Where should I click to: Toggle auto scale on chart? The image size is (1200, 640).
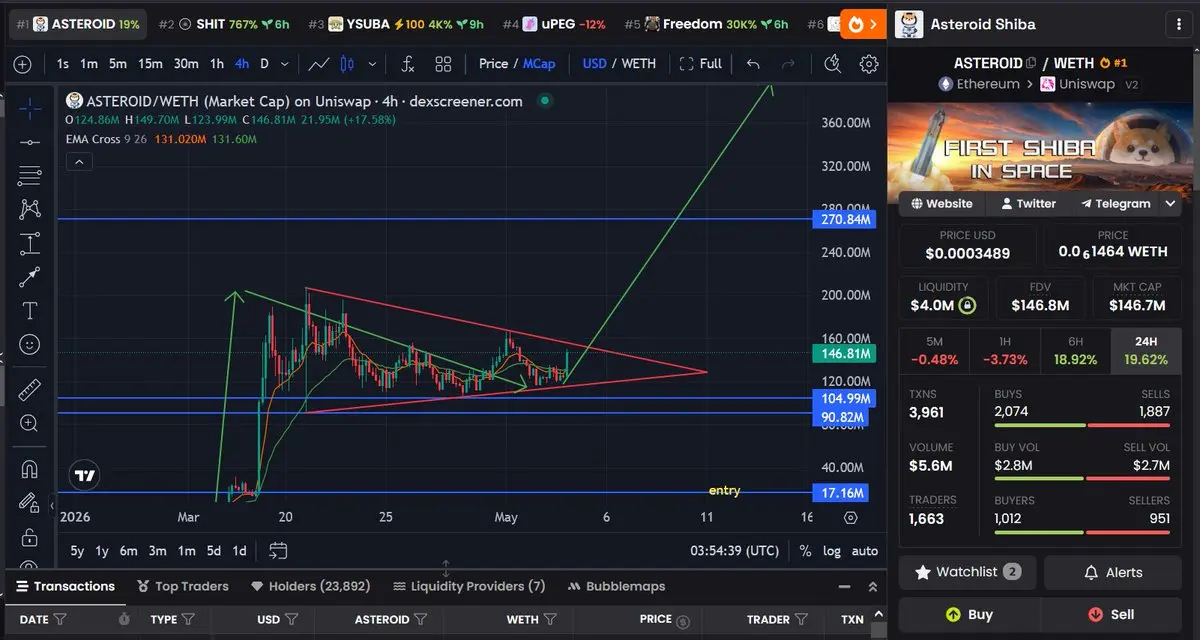pos(864,551)
